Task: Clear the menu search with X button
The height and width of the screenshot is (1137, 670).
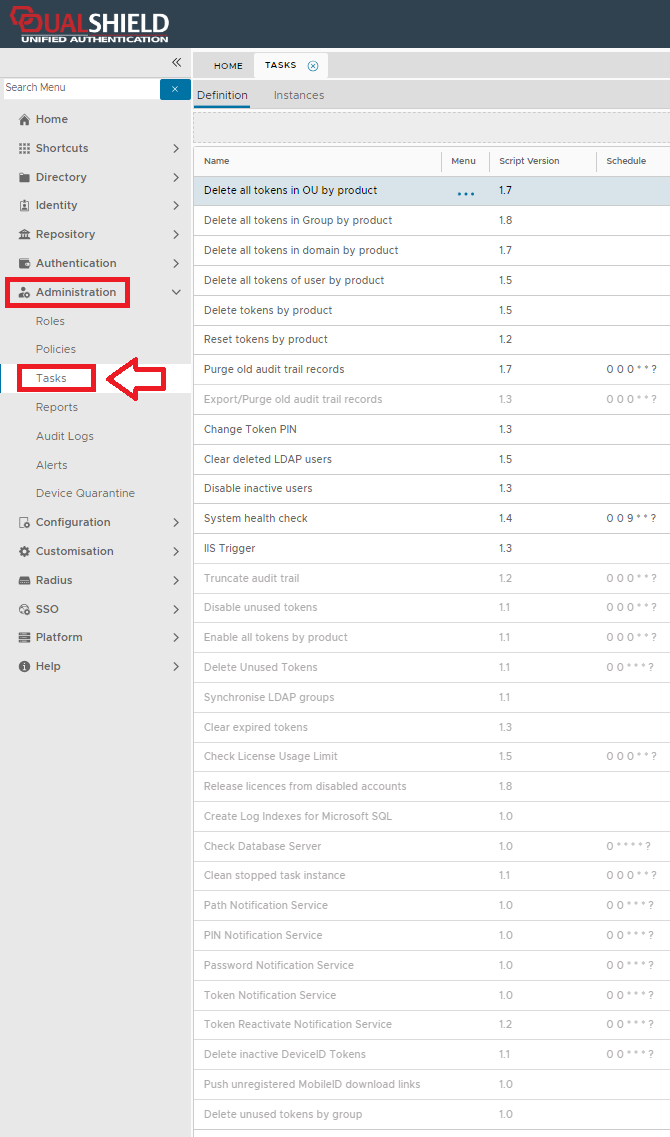Action: click(x=175, y=89)
